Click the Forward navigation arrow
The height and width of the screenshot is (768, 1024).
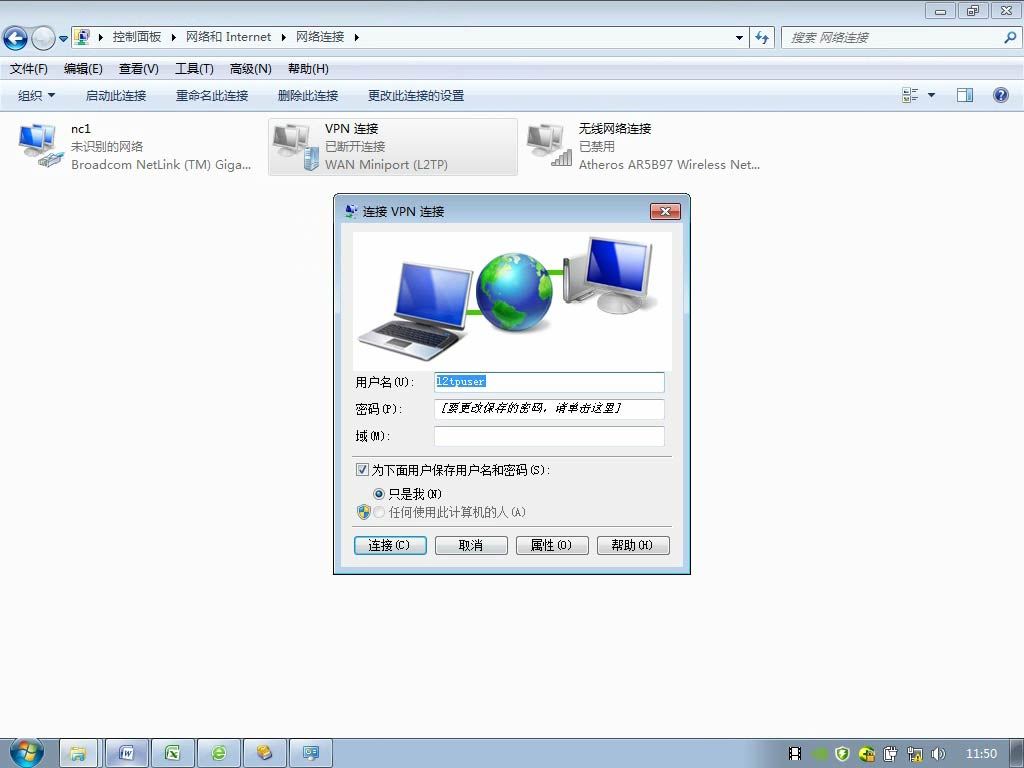pyautogui.click(x=43, y=39)
